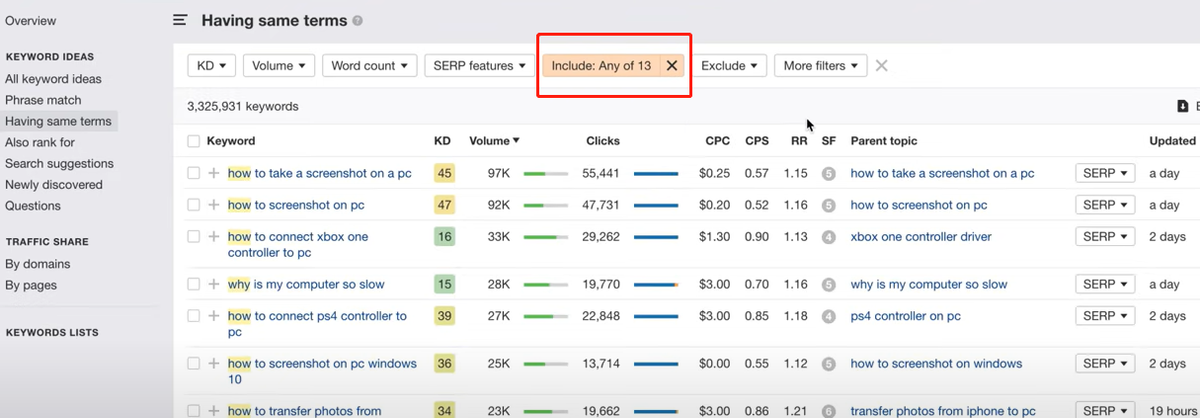1200x418 pixels.
Task: Open the SERP features filter dropdown
Action: [480, 66]
